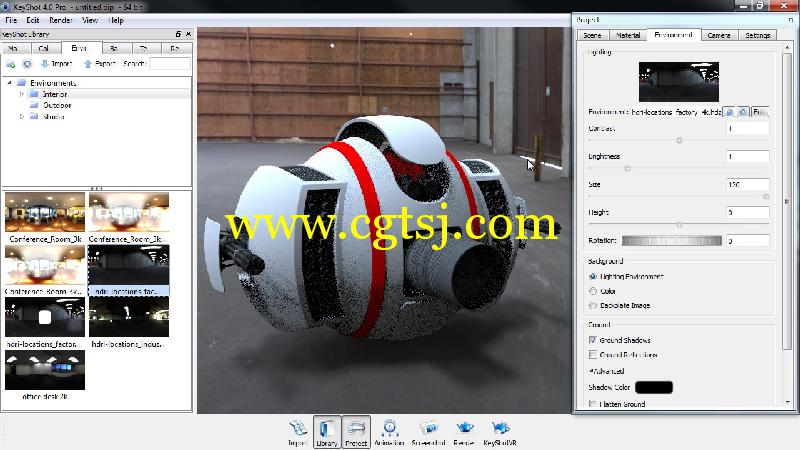
Task: Open the View menu
Action: (90, 20)
